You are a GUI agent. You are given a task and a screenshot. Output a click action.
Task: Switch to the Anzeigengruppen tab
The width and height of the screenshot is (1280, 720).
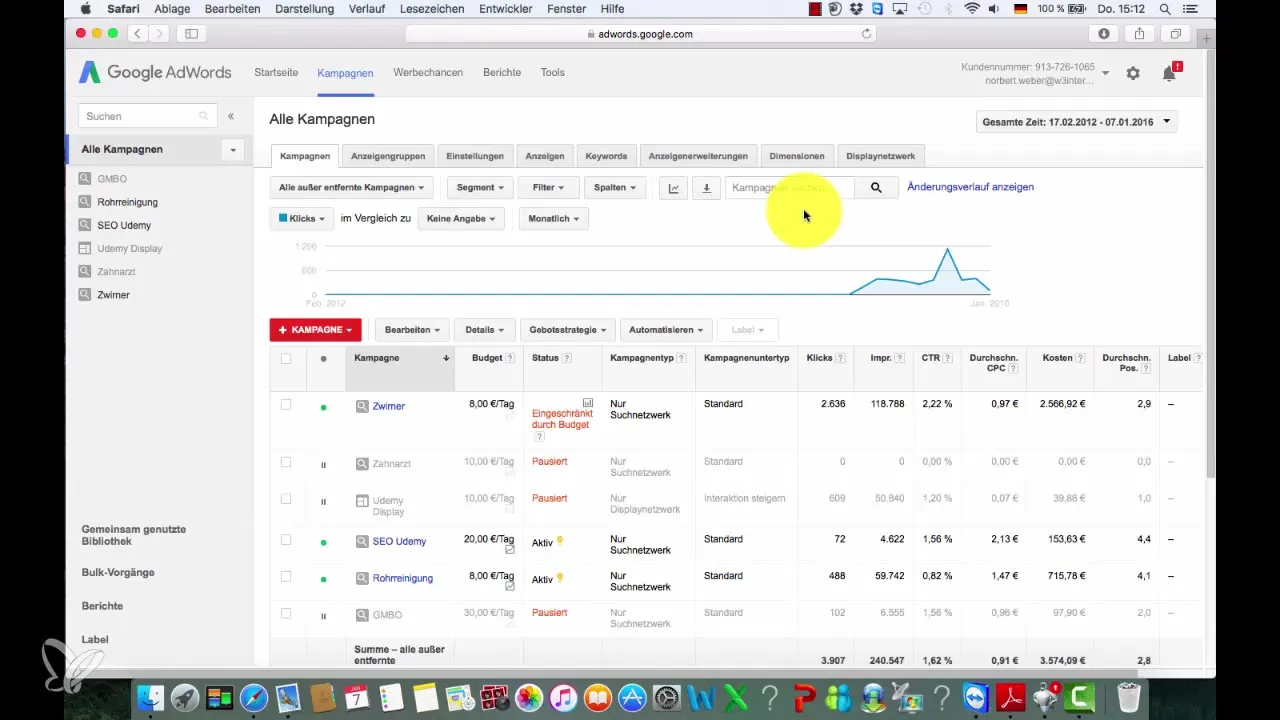point(388,156)
